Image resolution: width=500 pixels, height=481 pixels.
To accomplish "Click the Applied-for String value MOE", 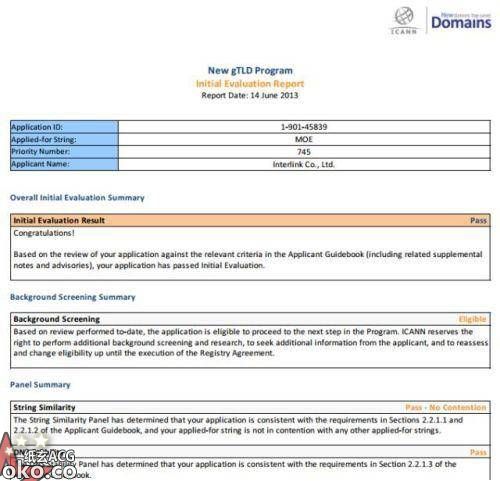I will click(304, 139).
